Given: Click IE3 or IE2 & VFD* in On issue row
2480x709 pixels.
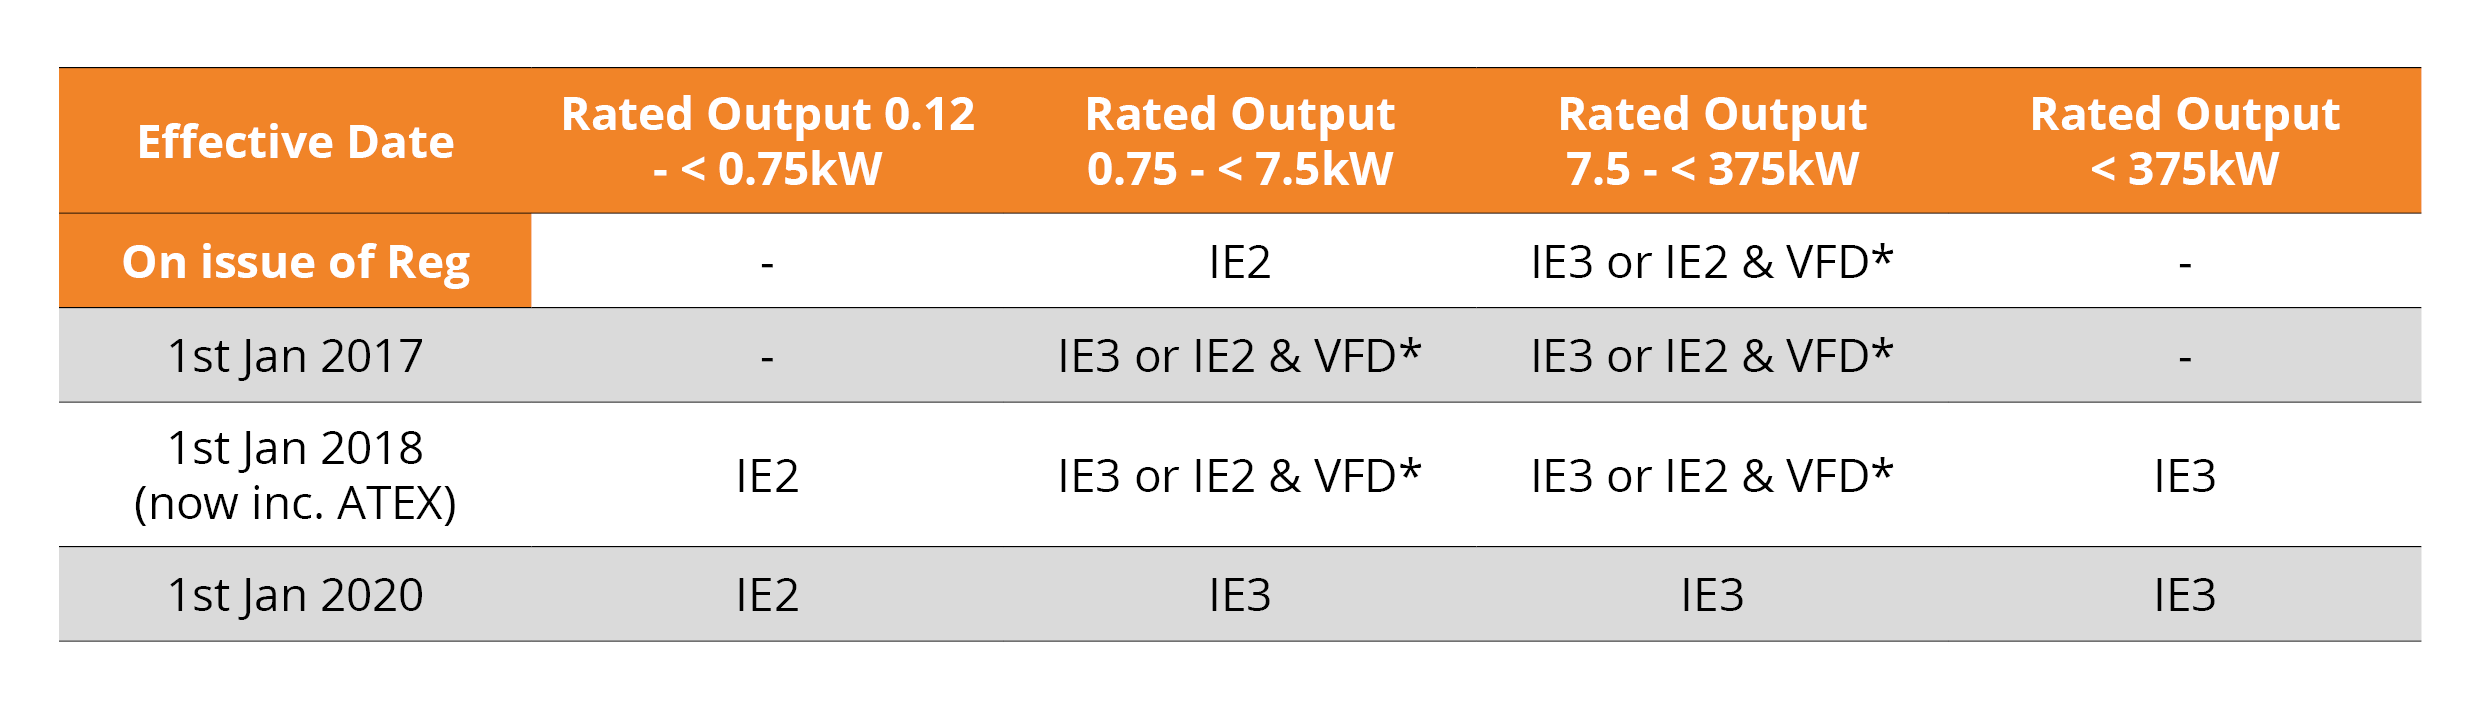Looking at the screenshot, I should [1712, 262].
